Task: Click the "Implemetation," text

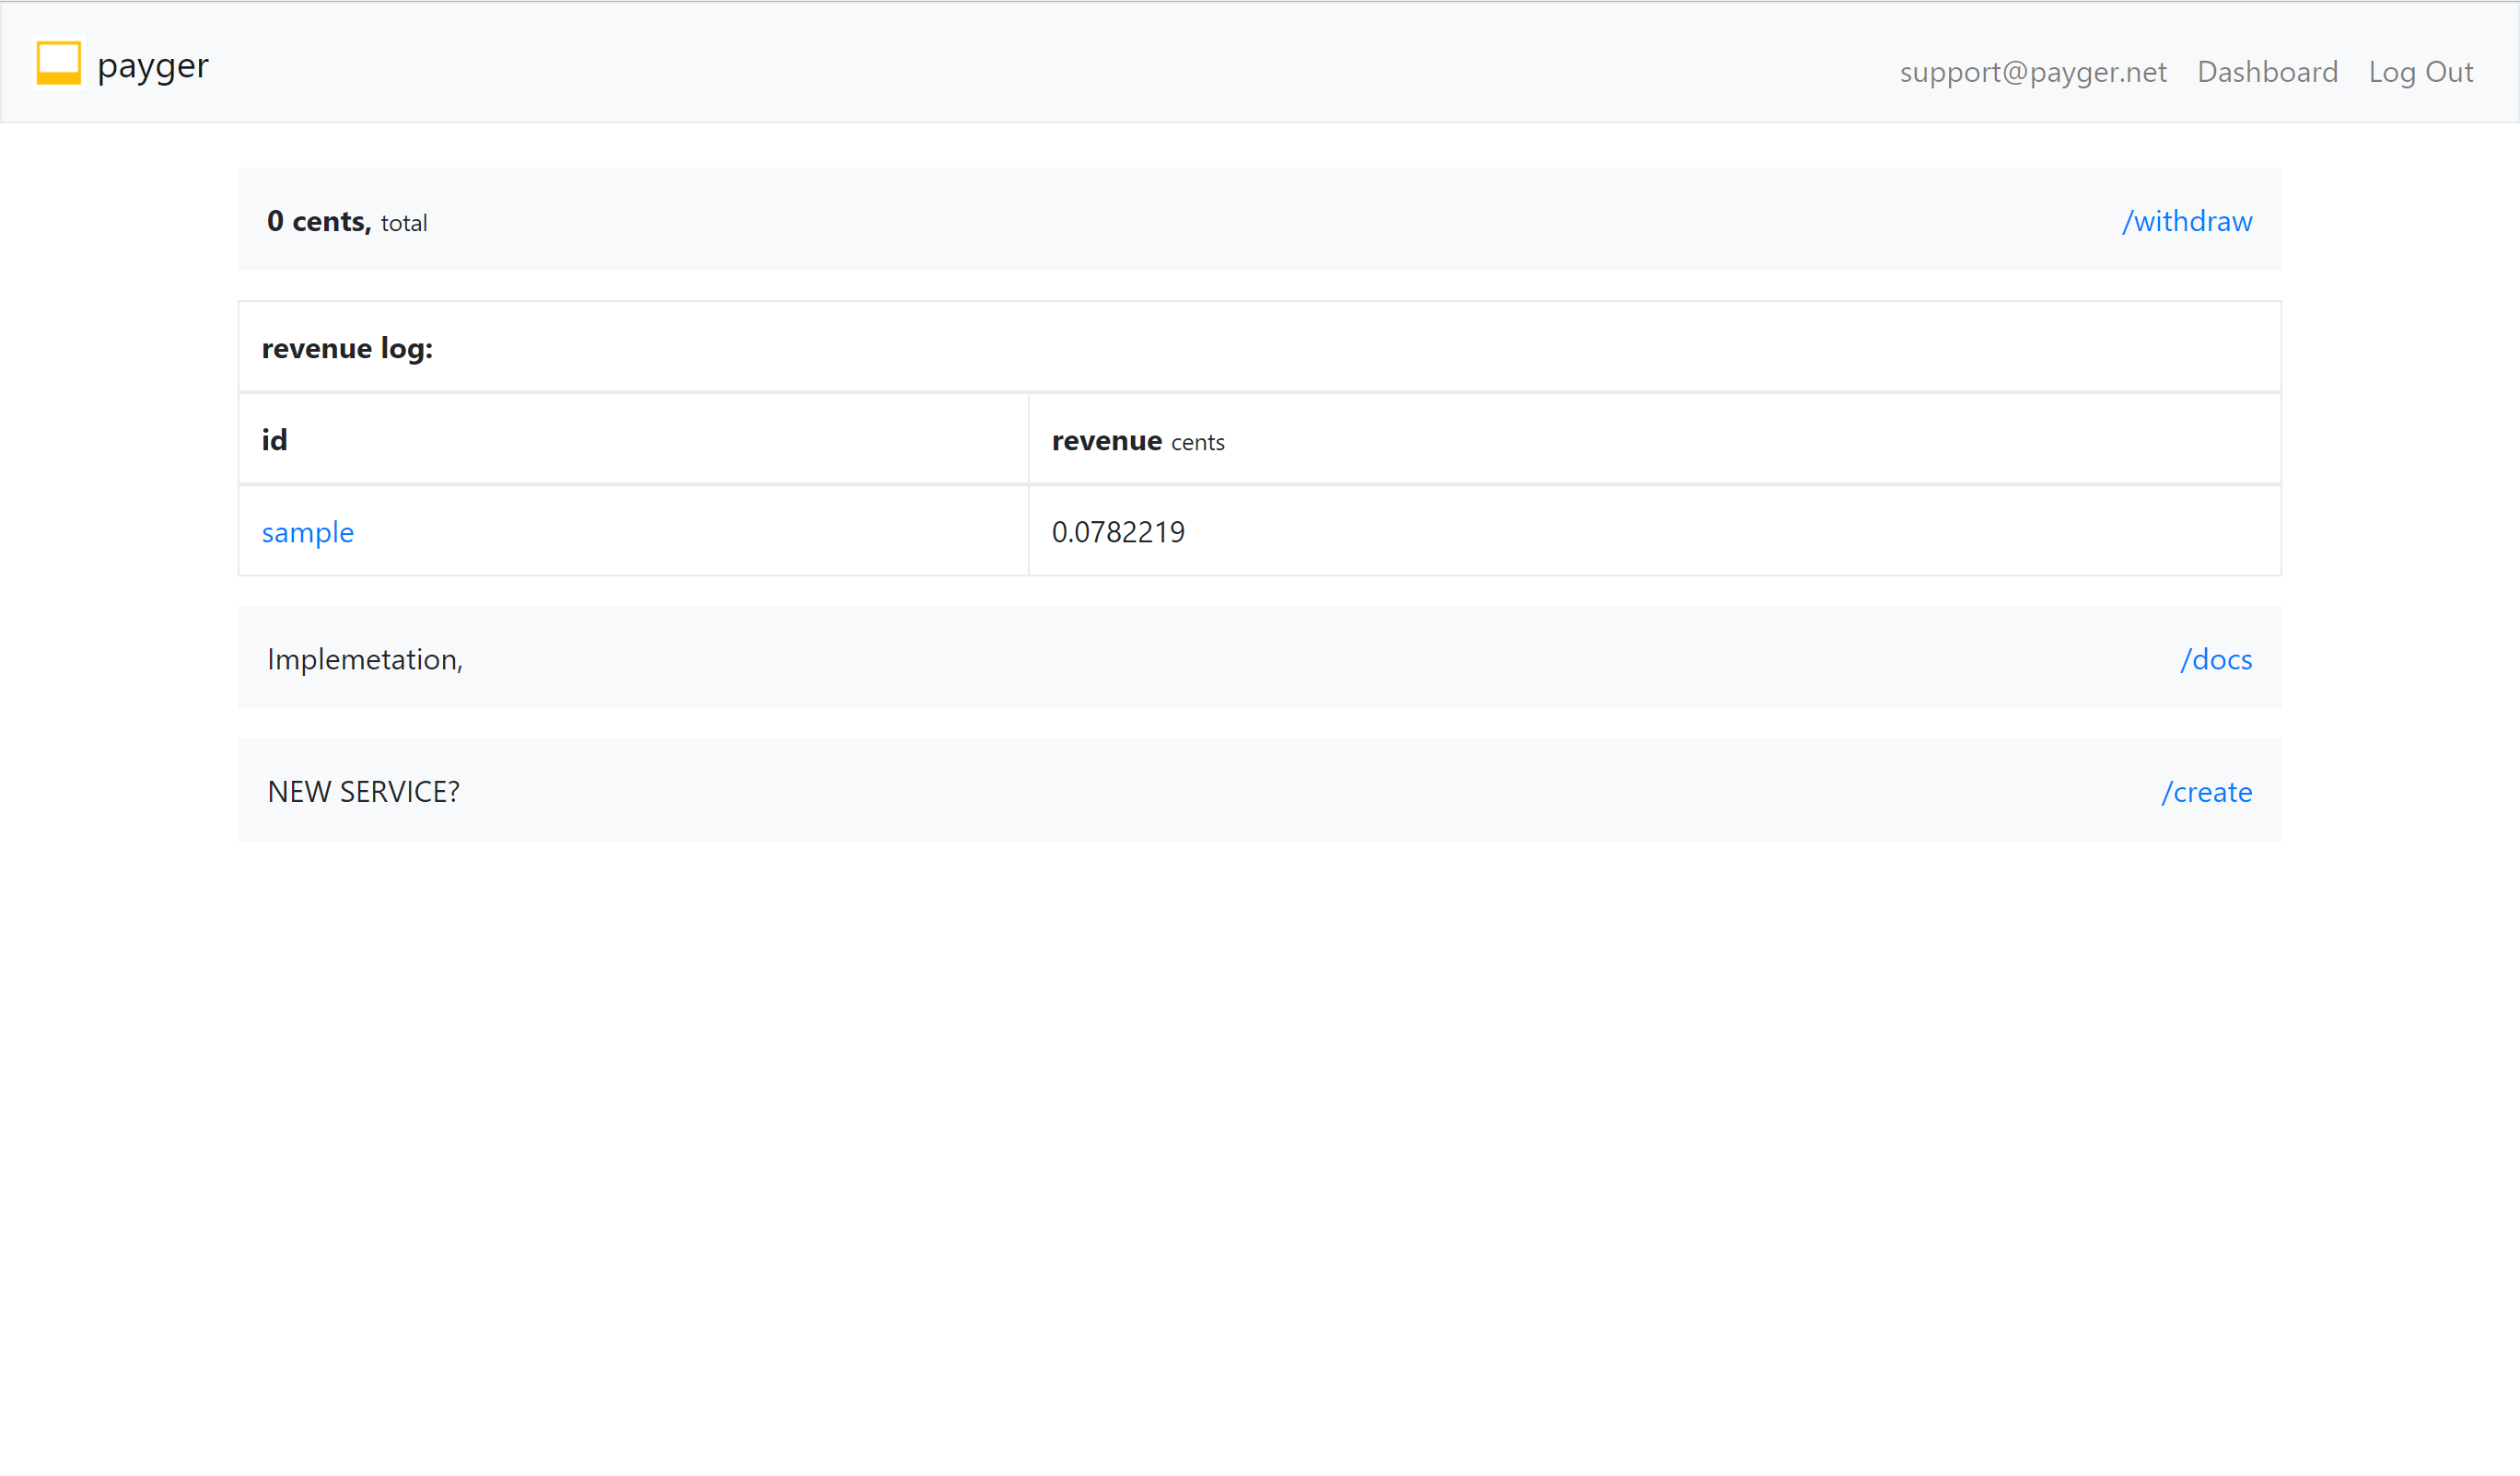Action: [x=364, y=659]
